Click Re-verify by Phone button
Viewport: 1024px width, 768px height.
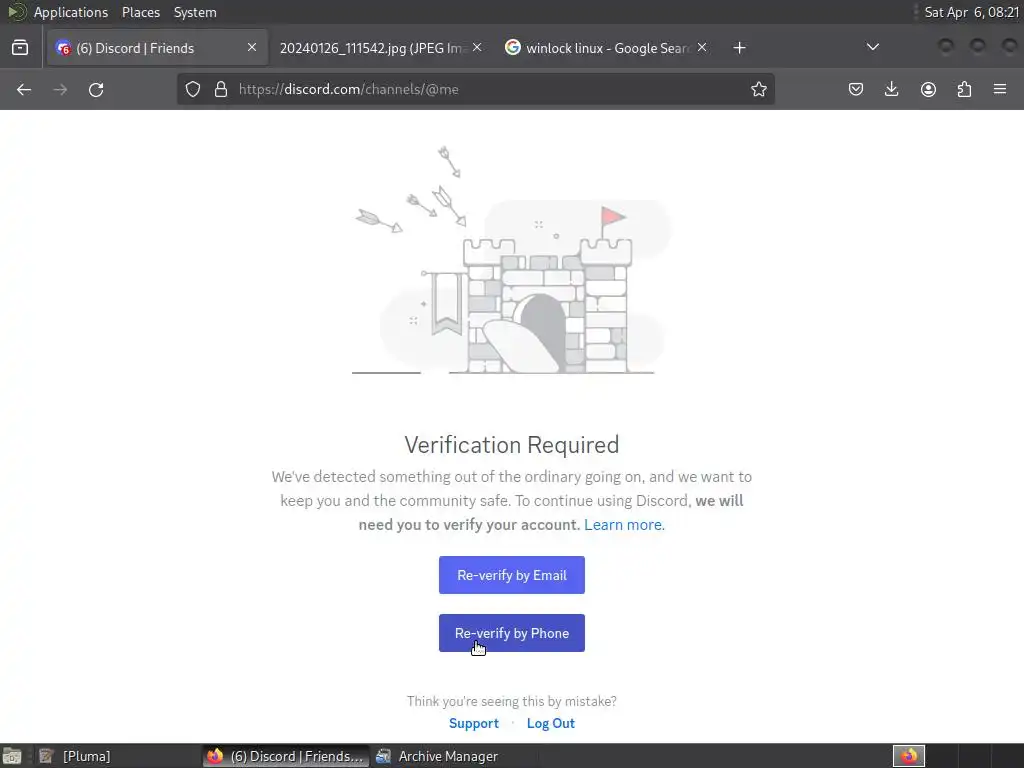(x=511, y=633)
